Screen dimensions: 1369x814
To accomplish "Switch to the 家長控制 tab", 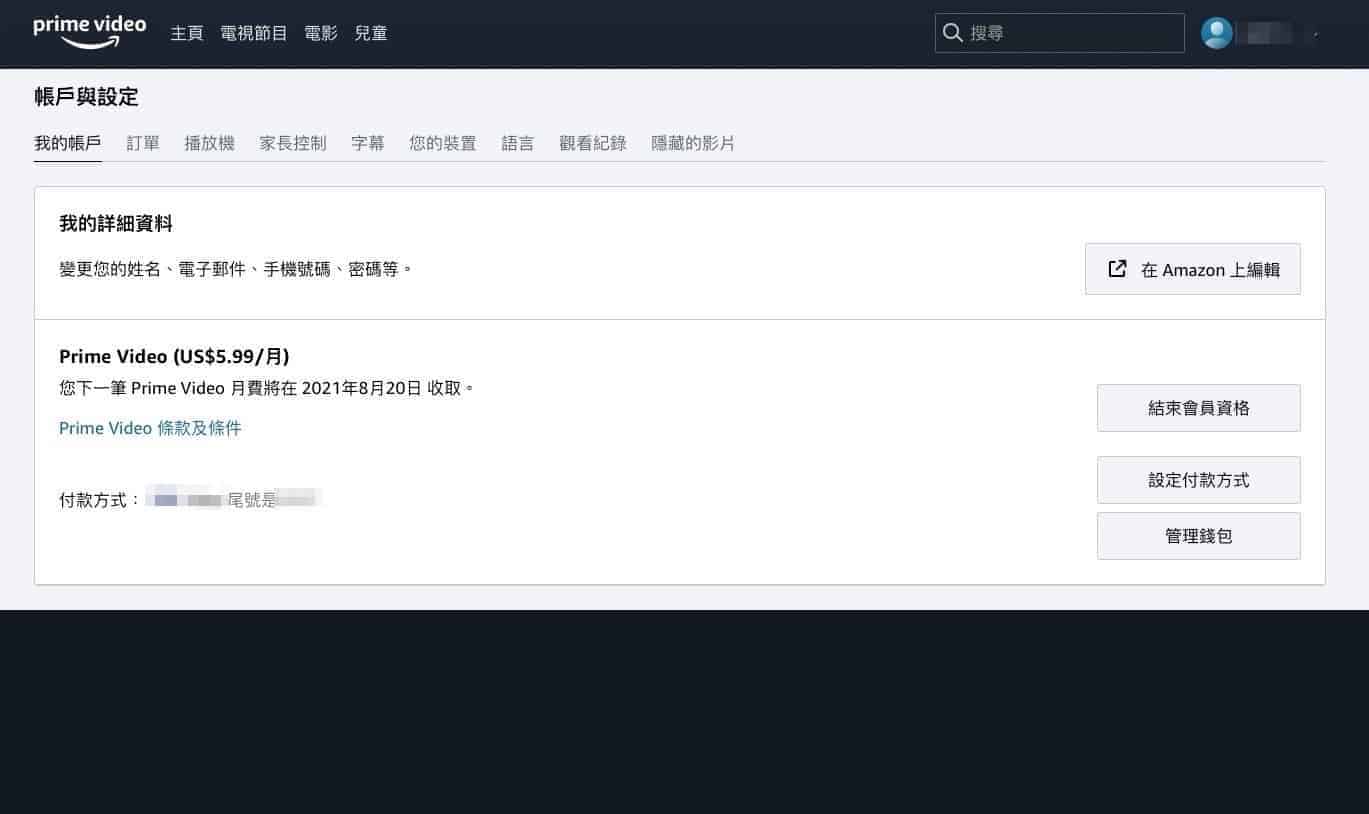I will (x=293, y=143).
